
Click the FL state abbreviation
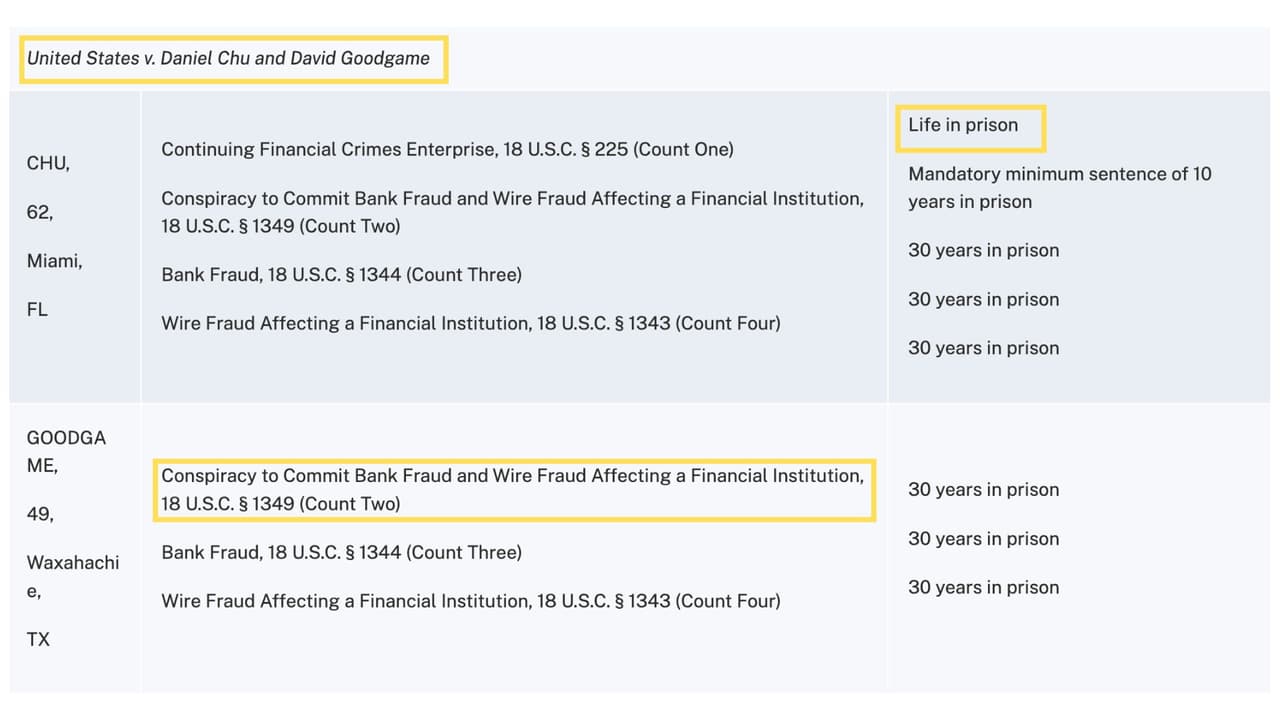click(37, 310)
